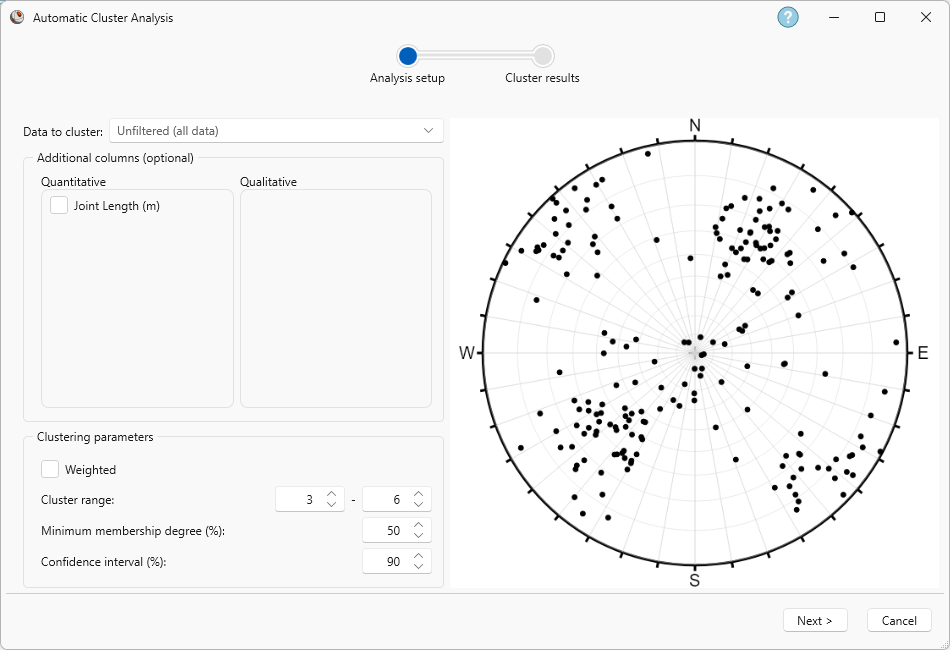Select the Cluster results step circle
Viewport: 950px width, 650px height.
tap(543, 56)
